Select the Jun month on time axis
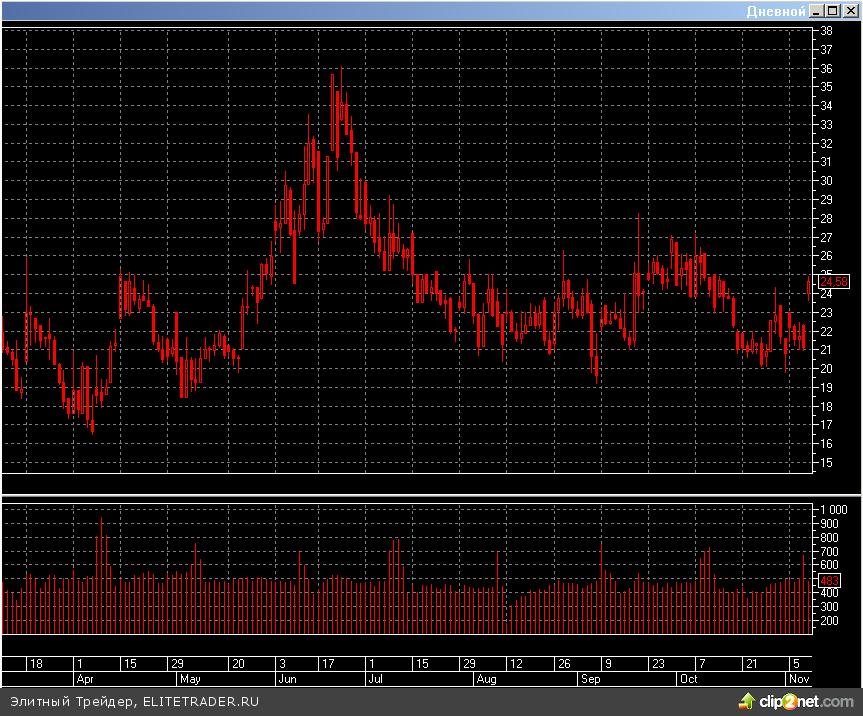863x716 pixels. click(286, 678)
